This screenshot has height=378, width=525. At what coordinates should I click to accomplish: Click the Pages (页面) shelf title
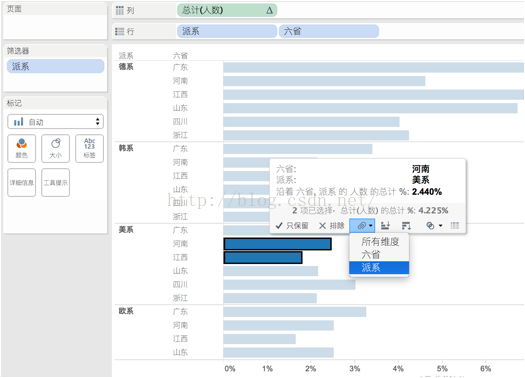pos(14,9)
